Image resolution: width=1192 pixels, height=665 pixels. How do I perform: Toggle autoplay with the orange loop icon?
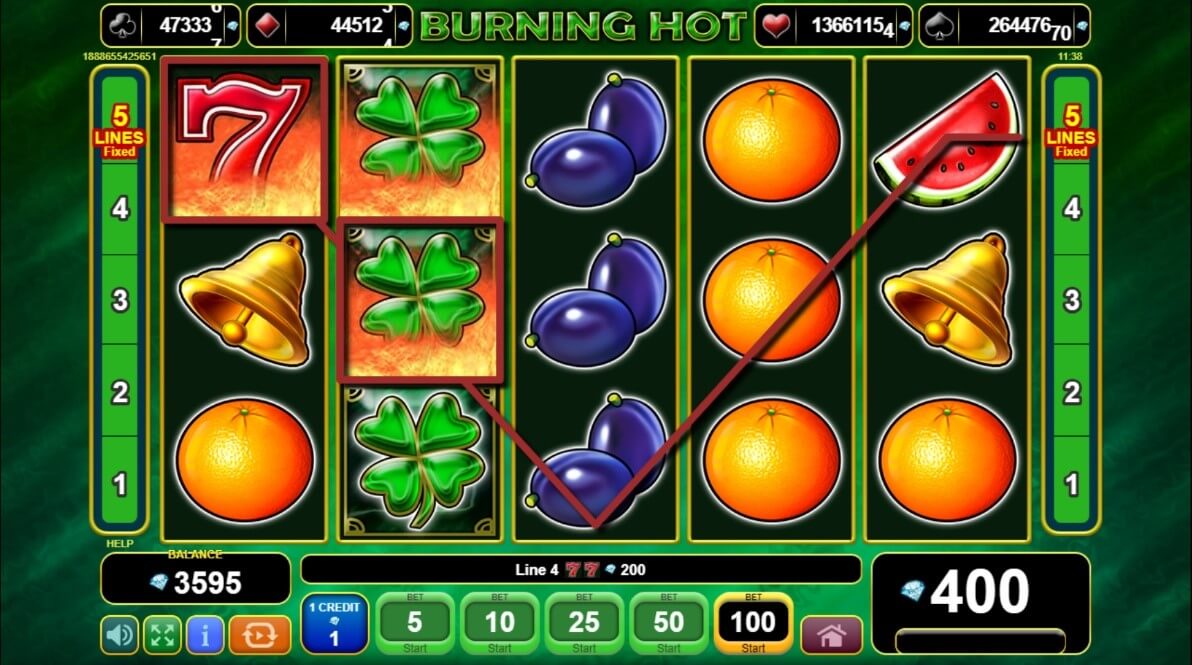click(259, 635)
